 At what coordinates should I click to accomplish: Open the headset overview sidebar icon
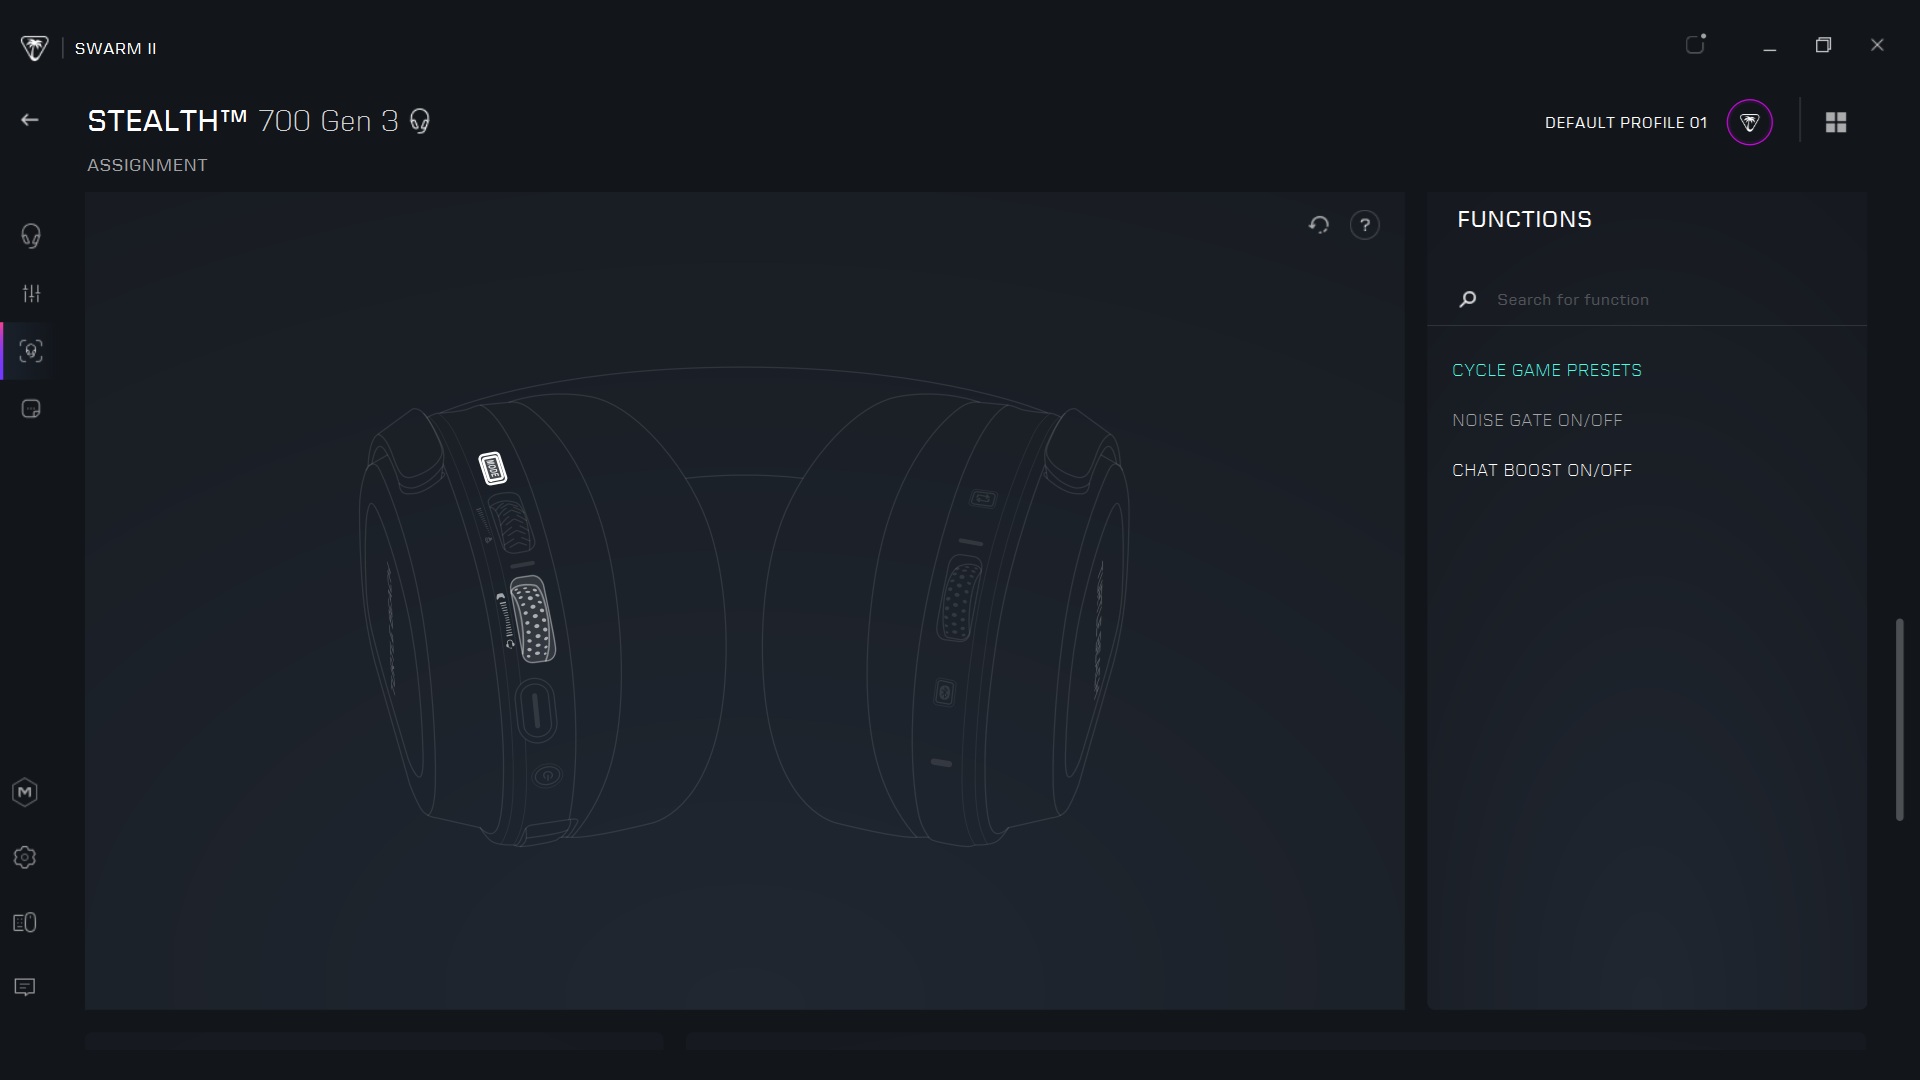click(x=31, y=236)
